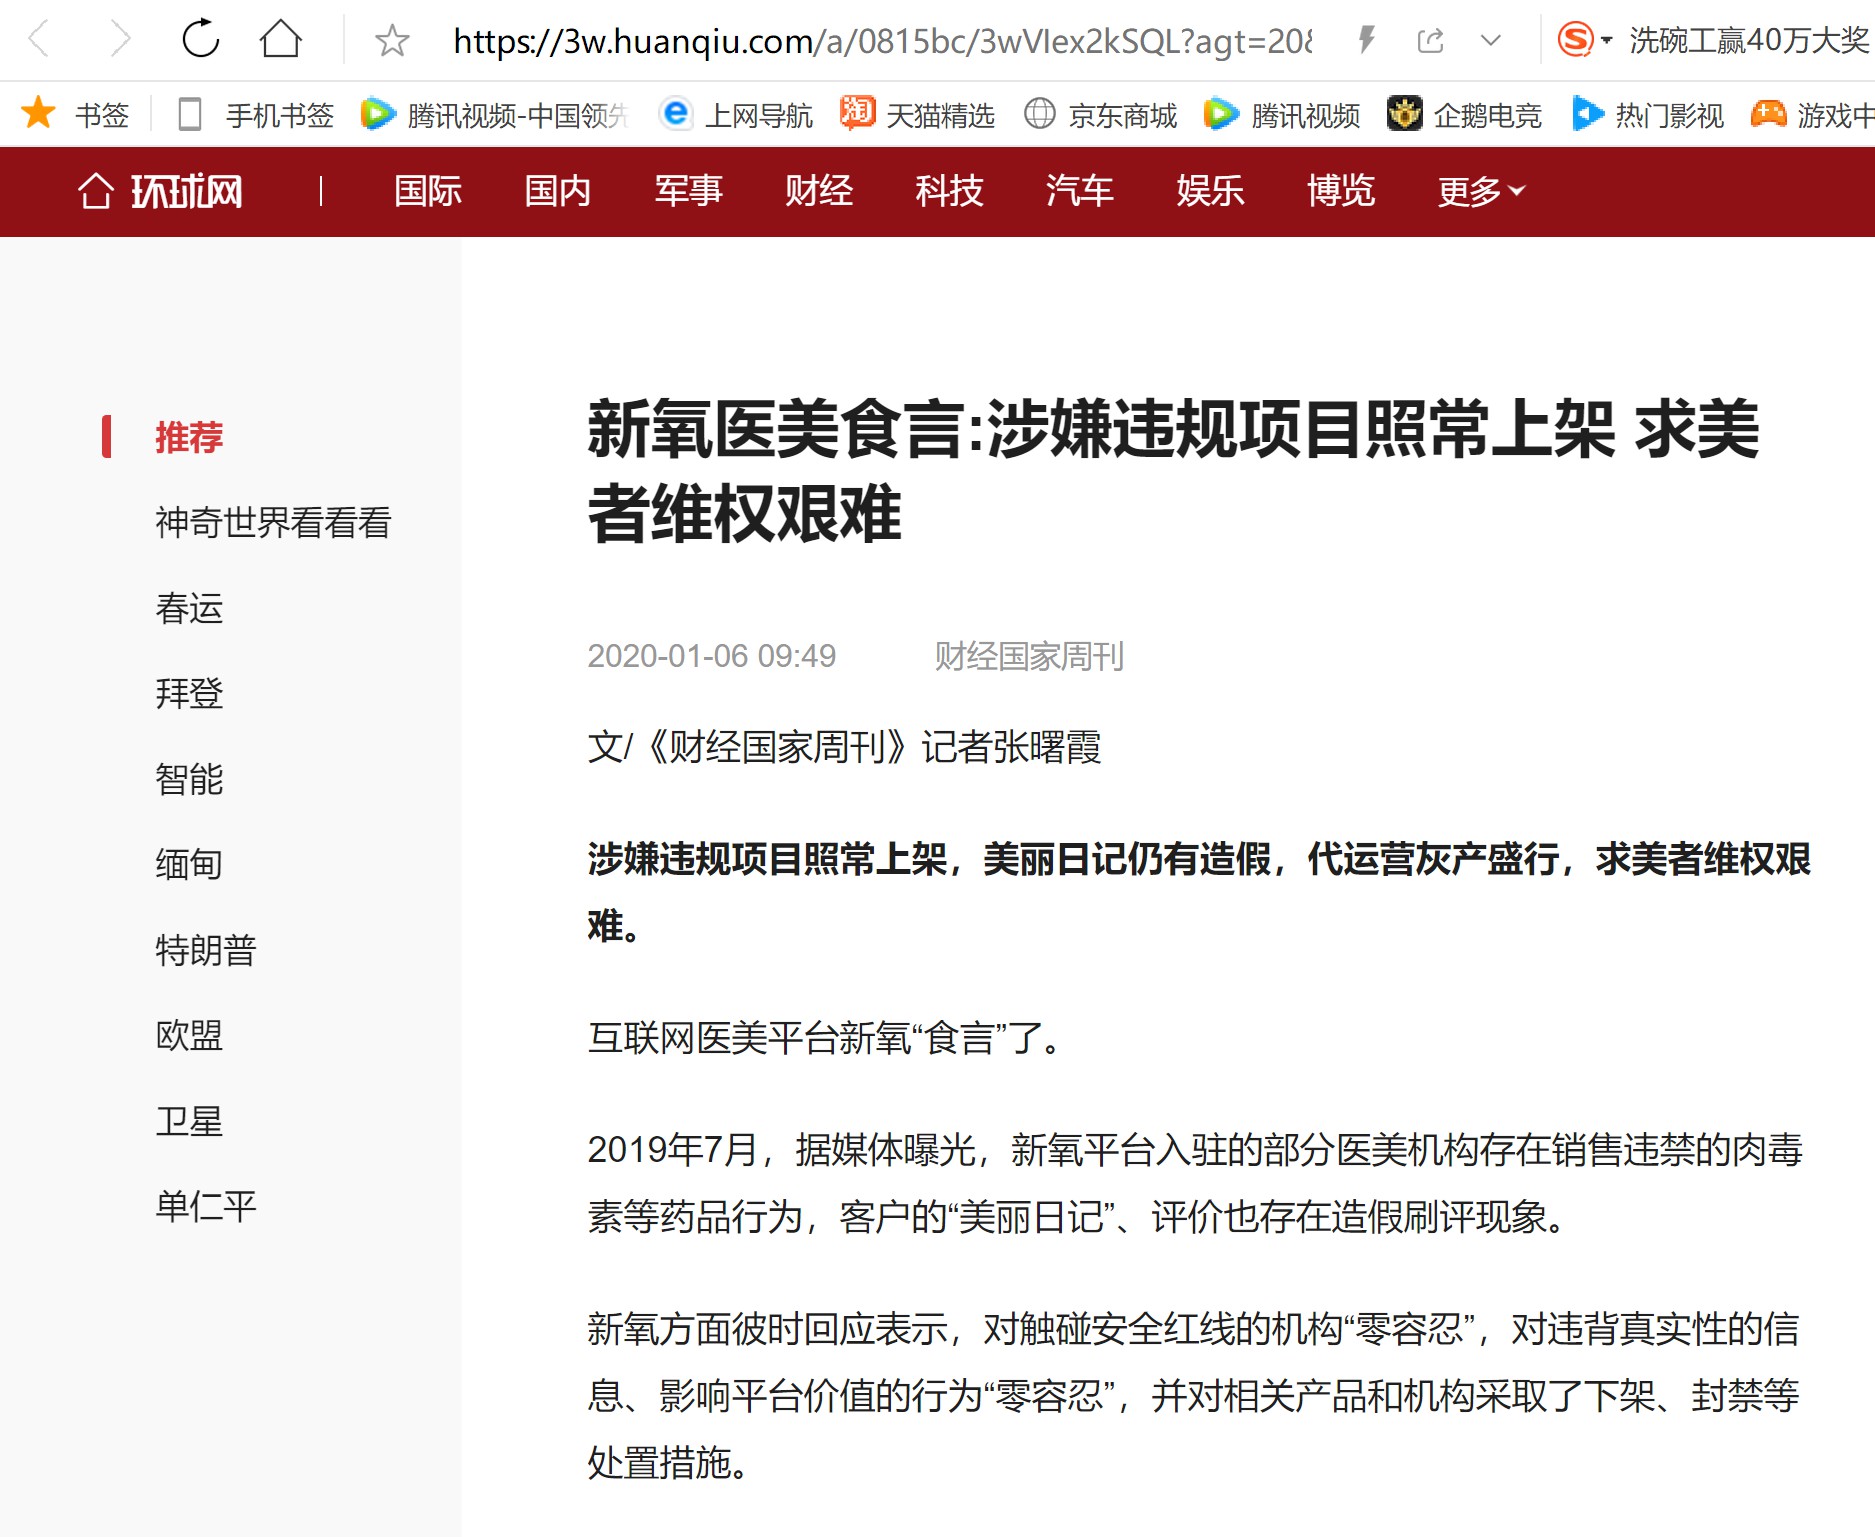Click the source name 财经国家周刊
The height and width of the screenshot is (1537, 1875).
(x=1029, y=656)
